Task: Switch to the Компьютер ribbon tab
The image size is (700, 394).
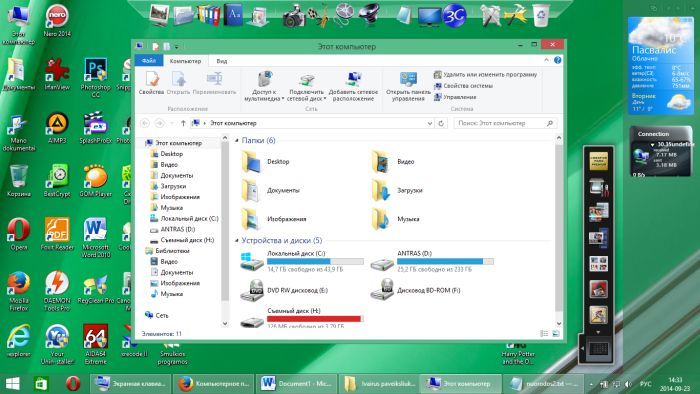Action: [x=185, y=61]
